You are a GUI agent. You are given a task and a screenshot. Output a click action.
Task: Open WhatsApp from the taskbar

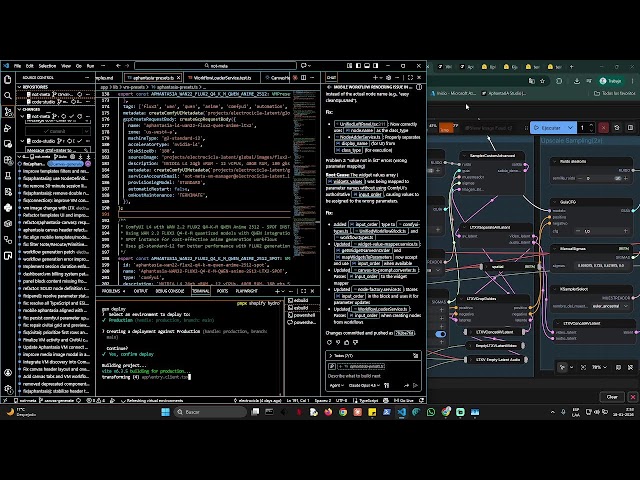click(x=431, y=412)
